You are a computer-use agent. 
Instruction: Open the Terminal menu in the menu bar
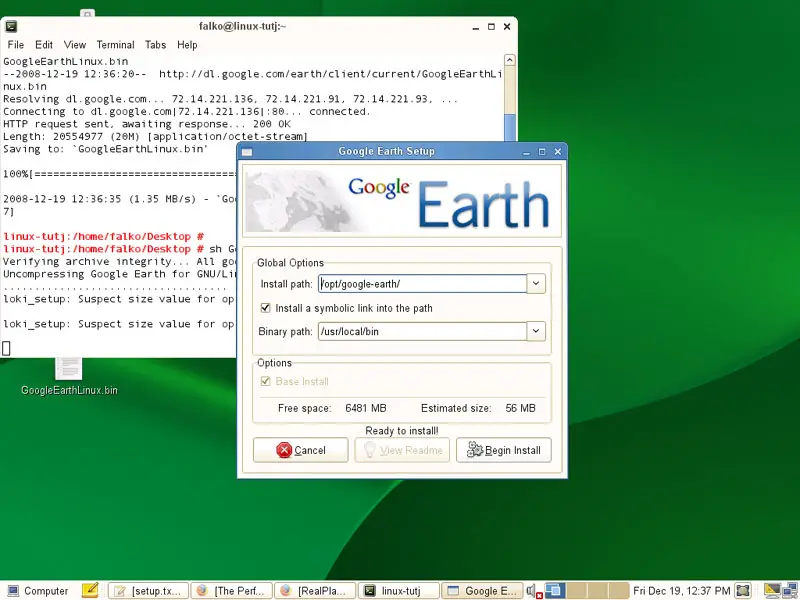[115, 45]
